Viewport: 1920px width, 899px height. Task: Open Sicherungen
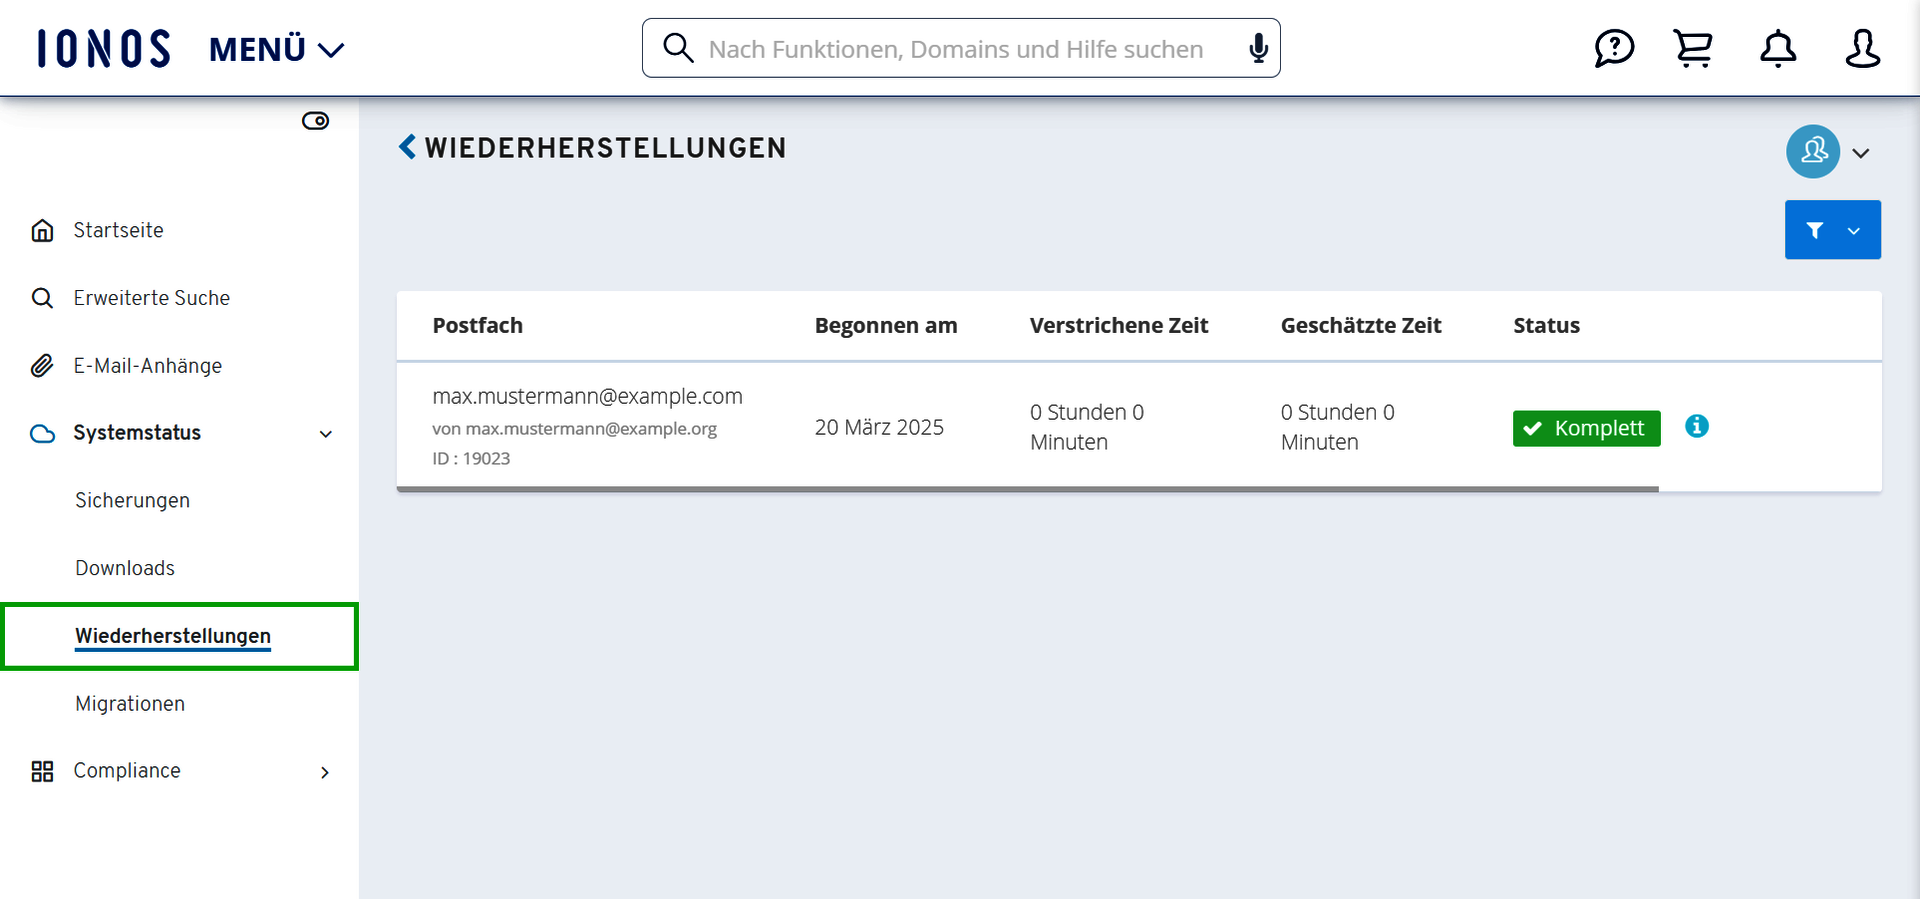click(x=132, y=500)
